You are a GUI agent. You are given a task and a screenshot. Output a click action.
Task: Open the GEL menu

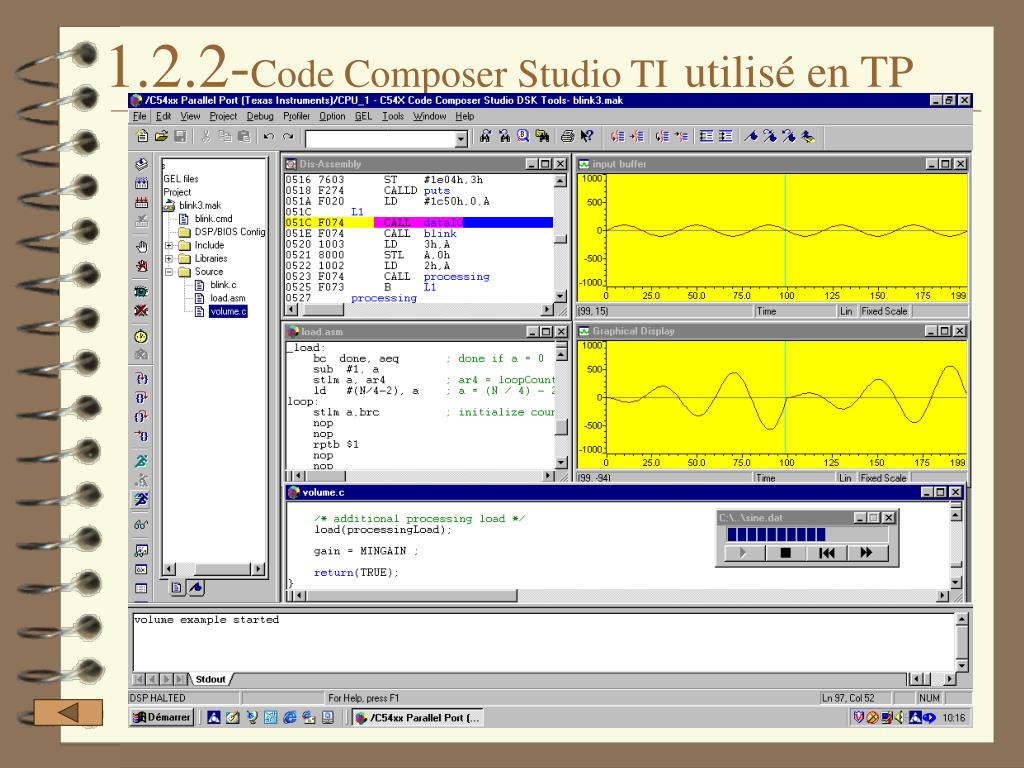pyautogui.click(x=363, y=116)
